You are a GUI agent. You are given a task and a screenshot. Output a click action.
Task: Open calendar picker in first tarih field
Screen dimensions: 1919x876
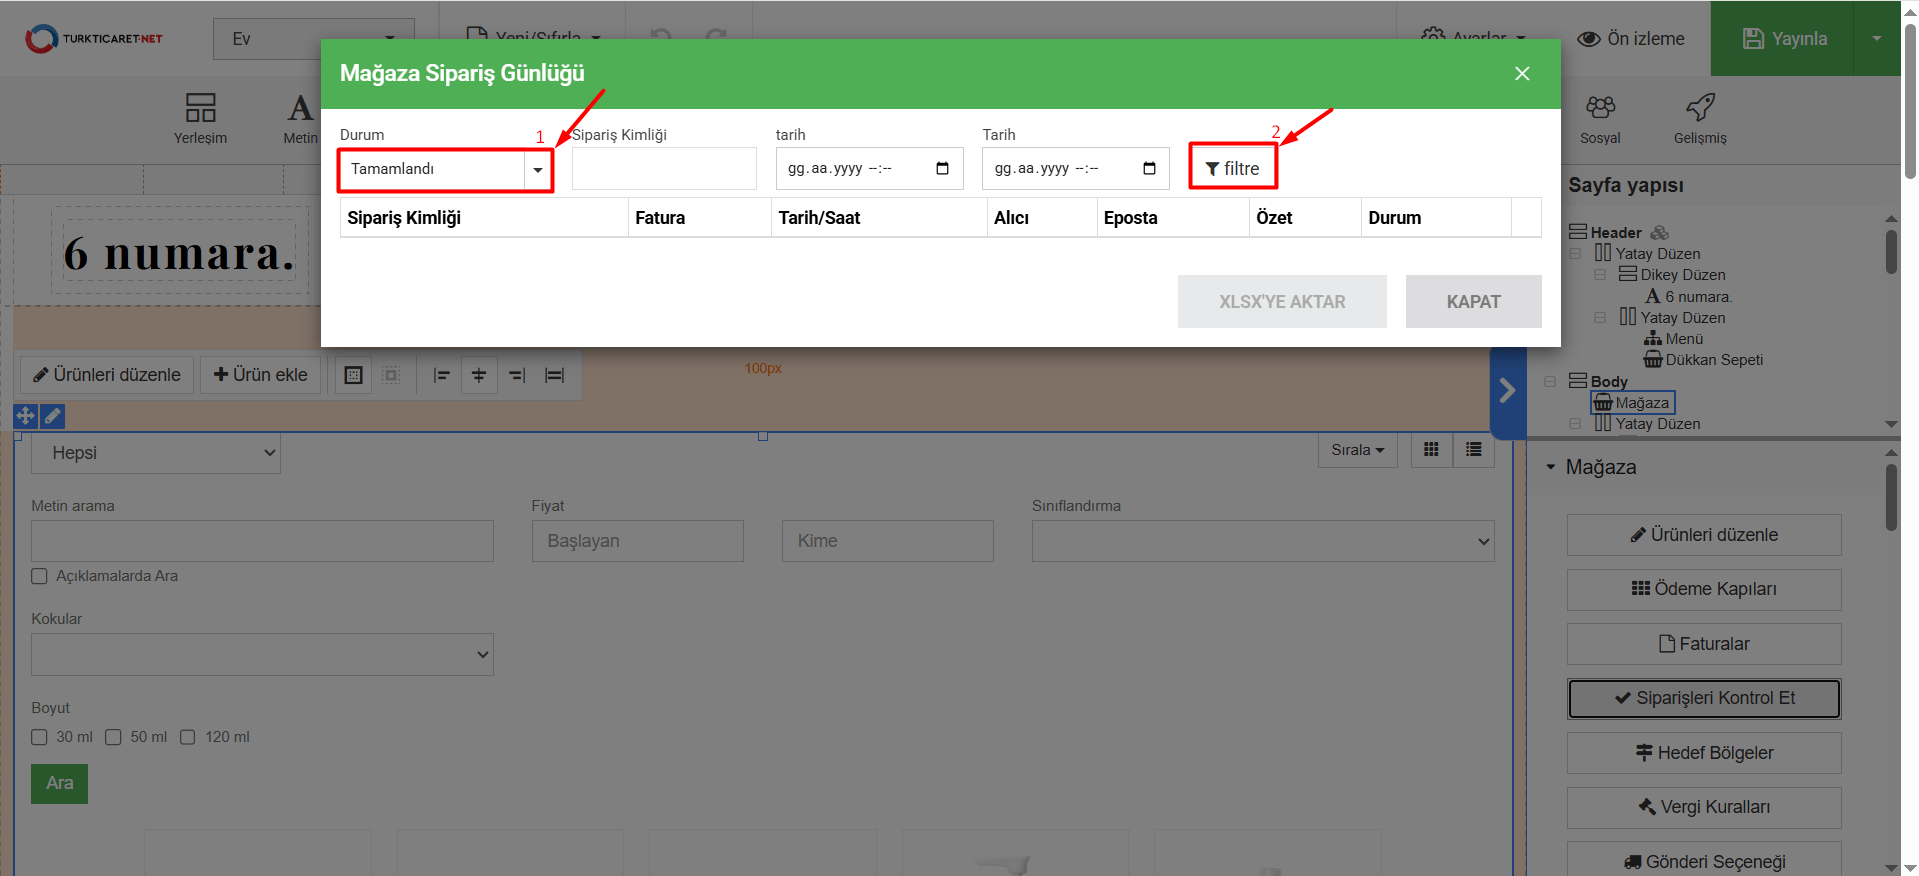tap(942, 168)
